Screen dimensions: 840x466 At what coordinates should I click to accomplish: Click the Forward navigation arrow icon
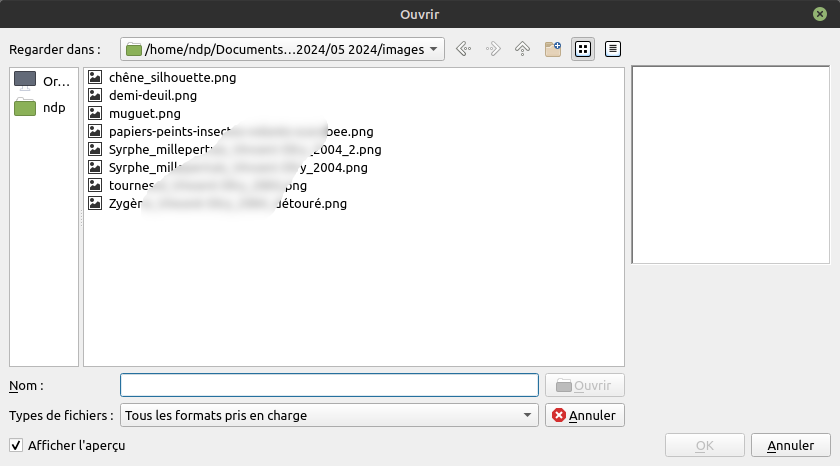click(492, 48)
